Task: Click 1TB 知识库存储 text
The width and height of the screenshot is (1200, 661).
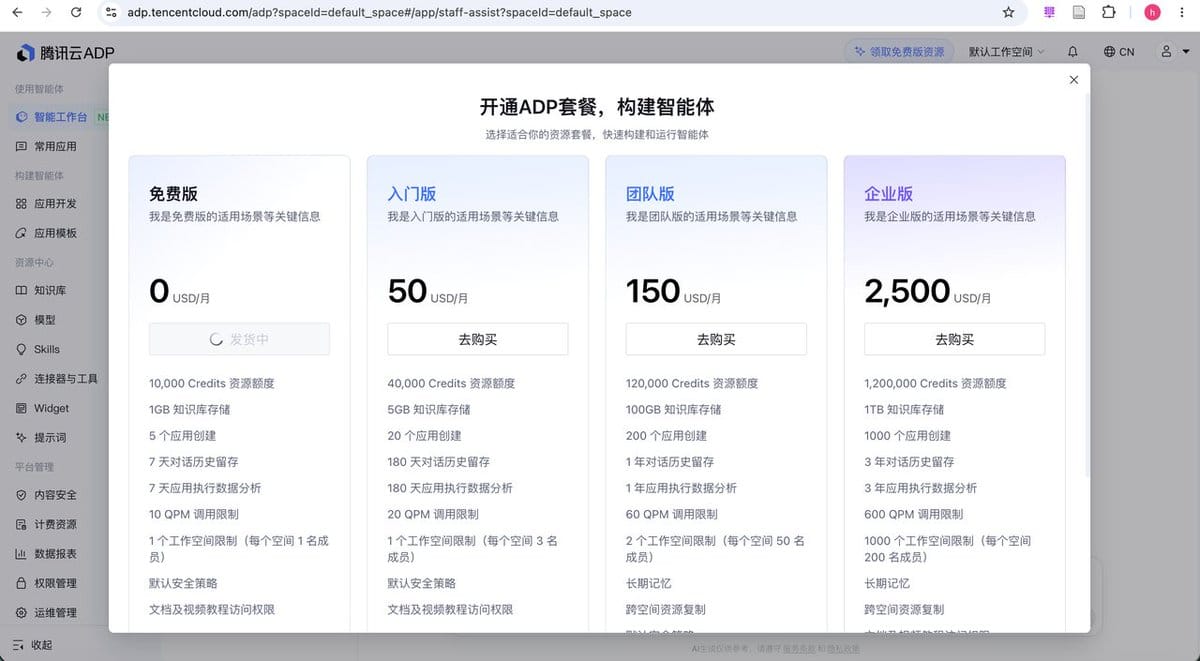Action: (x=904, y=409)
